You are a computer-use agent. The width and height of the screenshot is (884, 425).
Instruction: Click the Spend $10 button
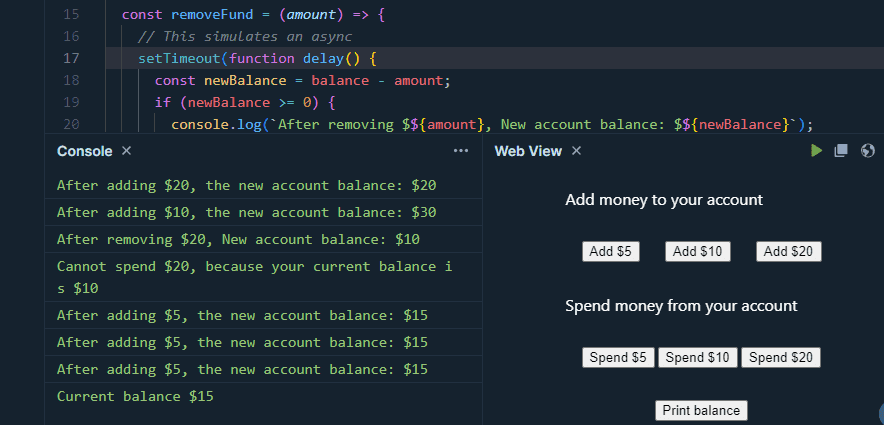pyautogui.click(x=698, y=357)
